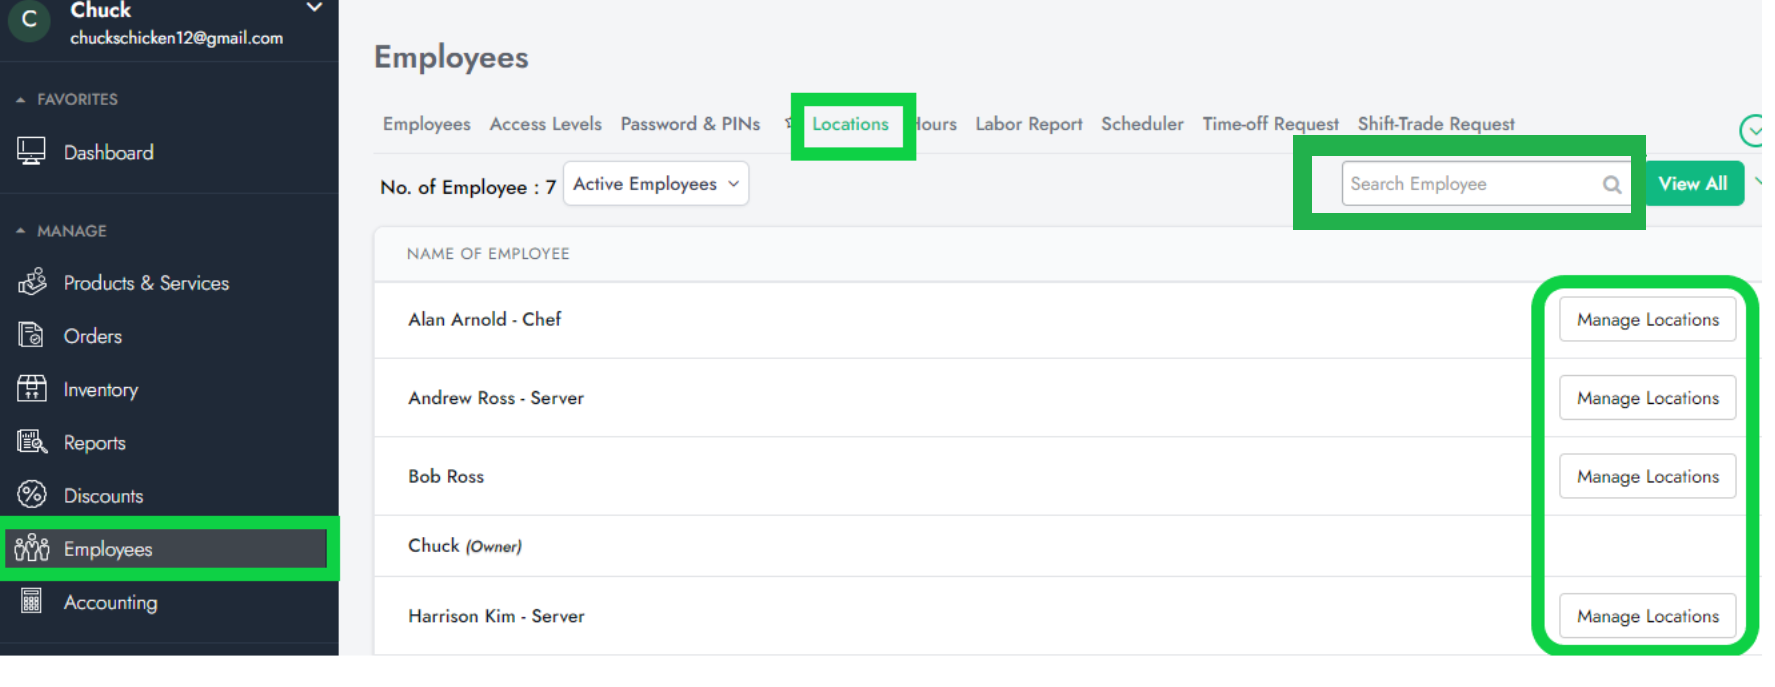Screen dimensions: 1775x687
Task: Click the Reports sidebar icon
Action: point(32,442)
